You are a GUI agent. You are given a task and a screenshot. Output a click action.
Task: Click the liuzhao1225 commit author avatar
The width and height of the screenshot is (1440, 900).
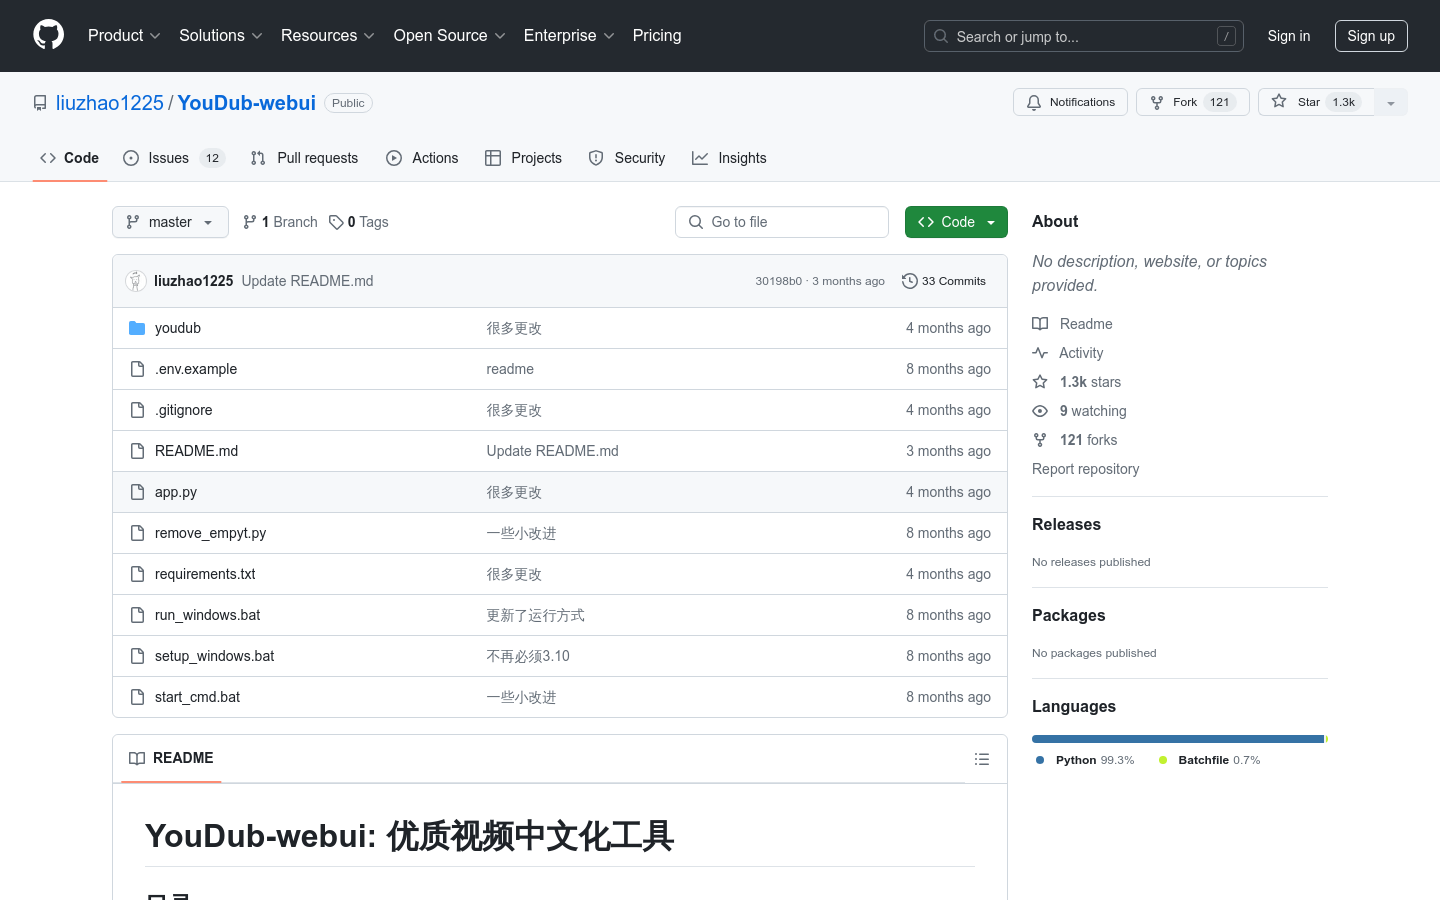point(136,281)
